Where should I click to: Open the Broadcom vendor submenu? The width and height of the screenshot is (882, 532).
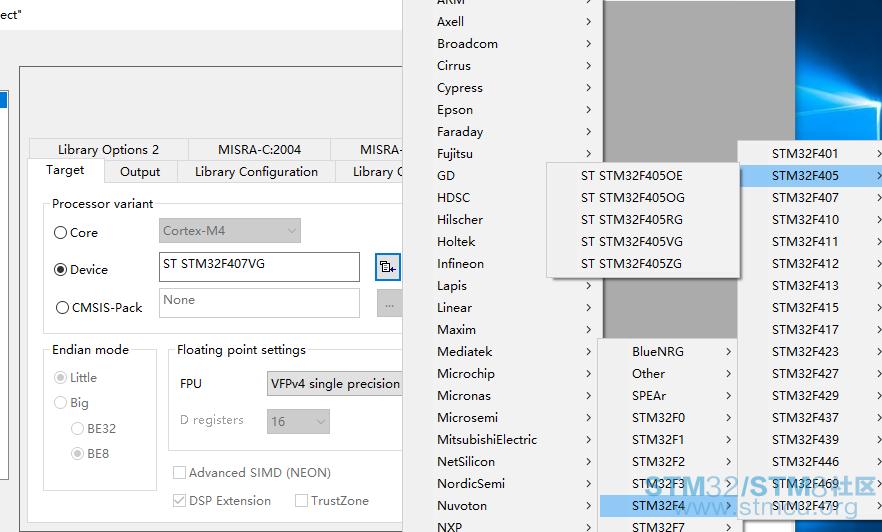click(503, 43)
